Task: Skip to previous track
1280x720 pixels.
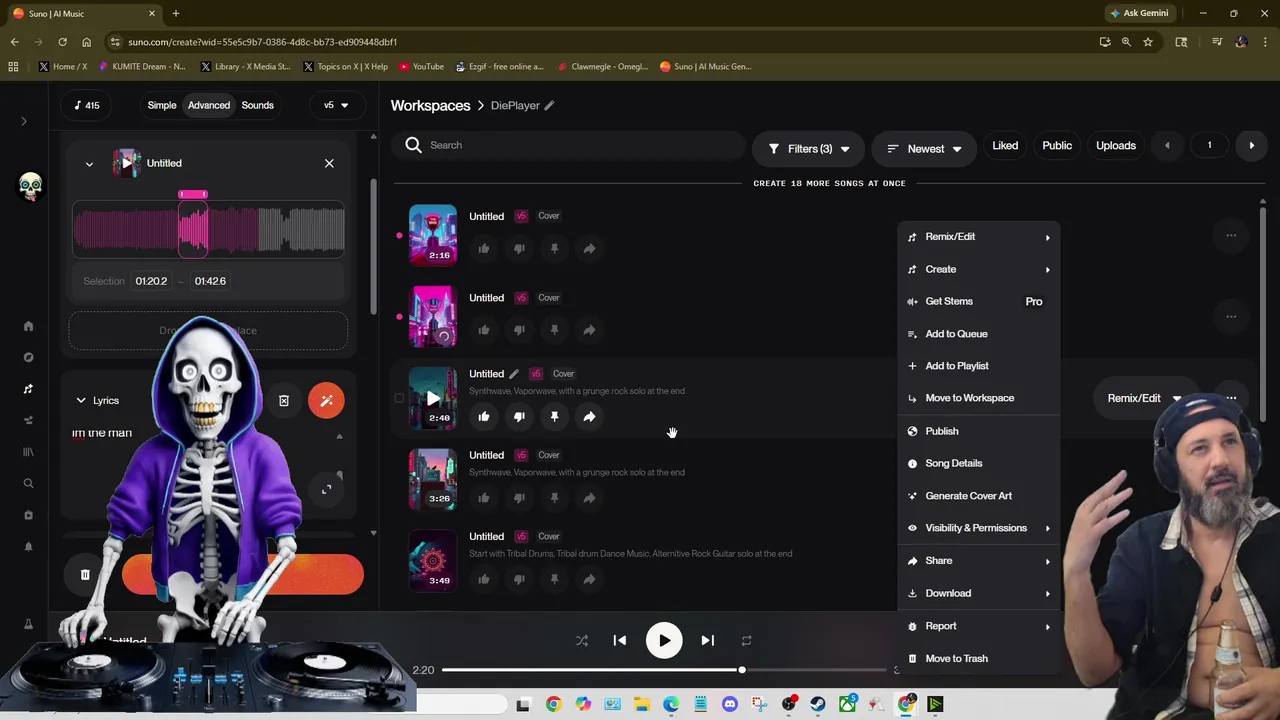Action: coord(620,641)
